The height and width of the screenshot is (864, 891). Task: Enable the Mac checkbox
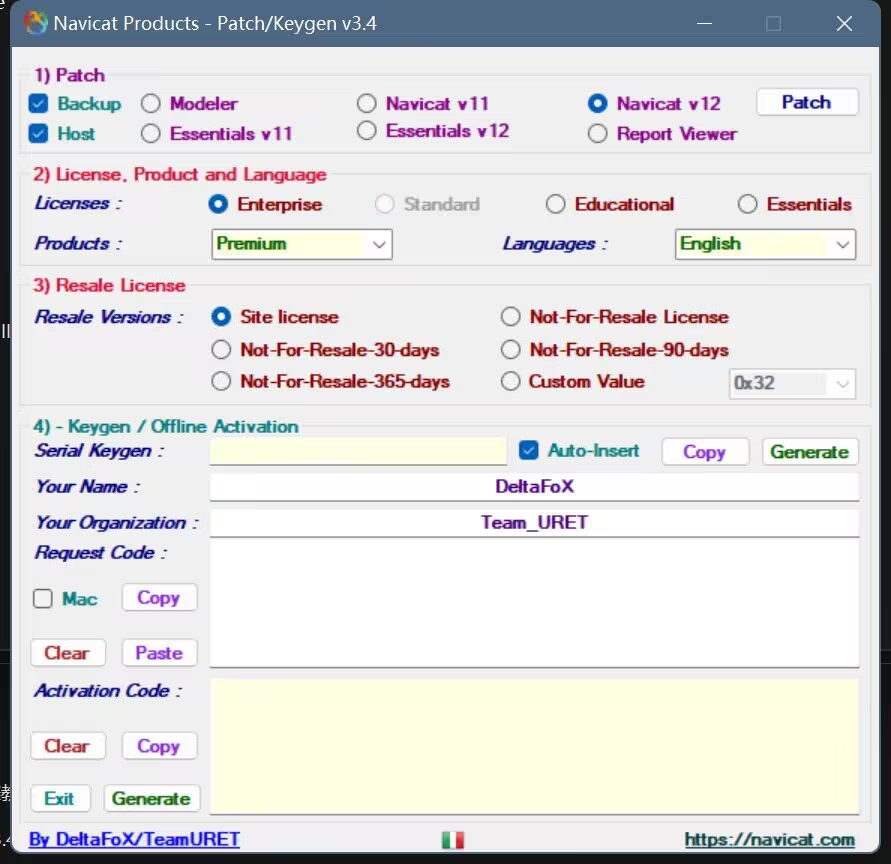tap(43, 599)
